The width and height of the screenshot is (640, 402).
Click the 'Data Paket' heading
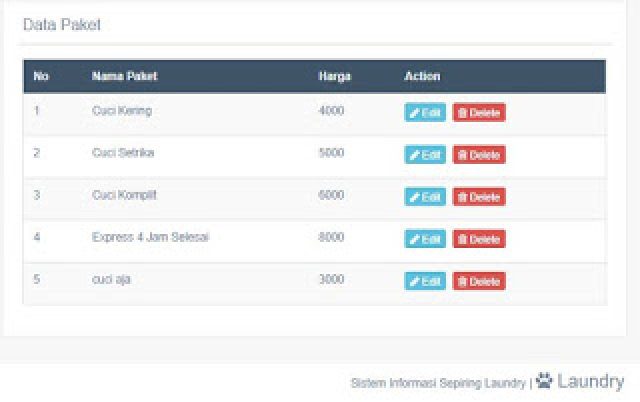click(62, 24)
